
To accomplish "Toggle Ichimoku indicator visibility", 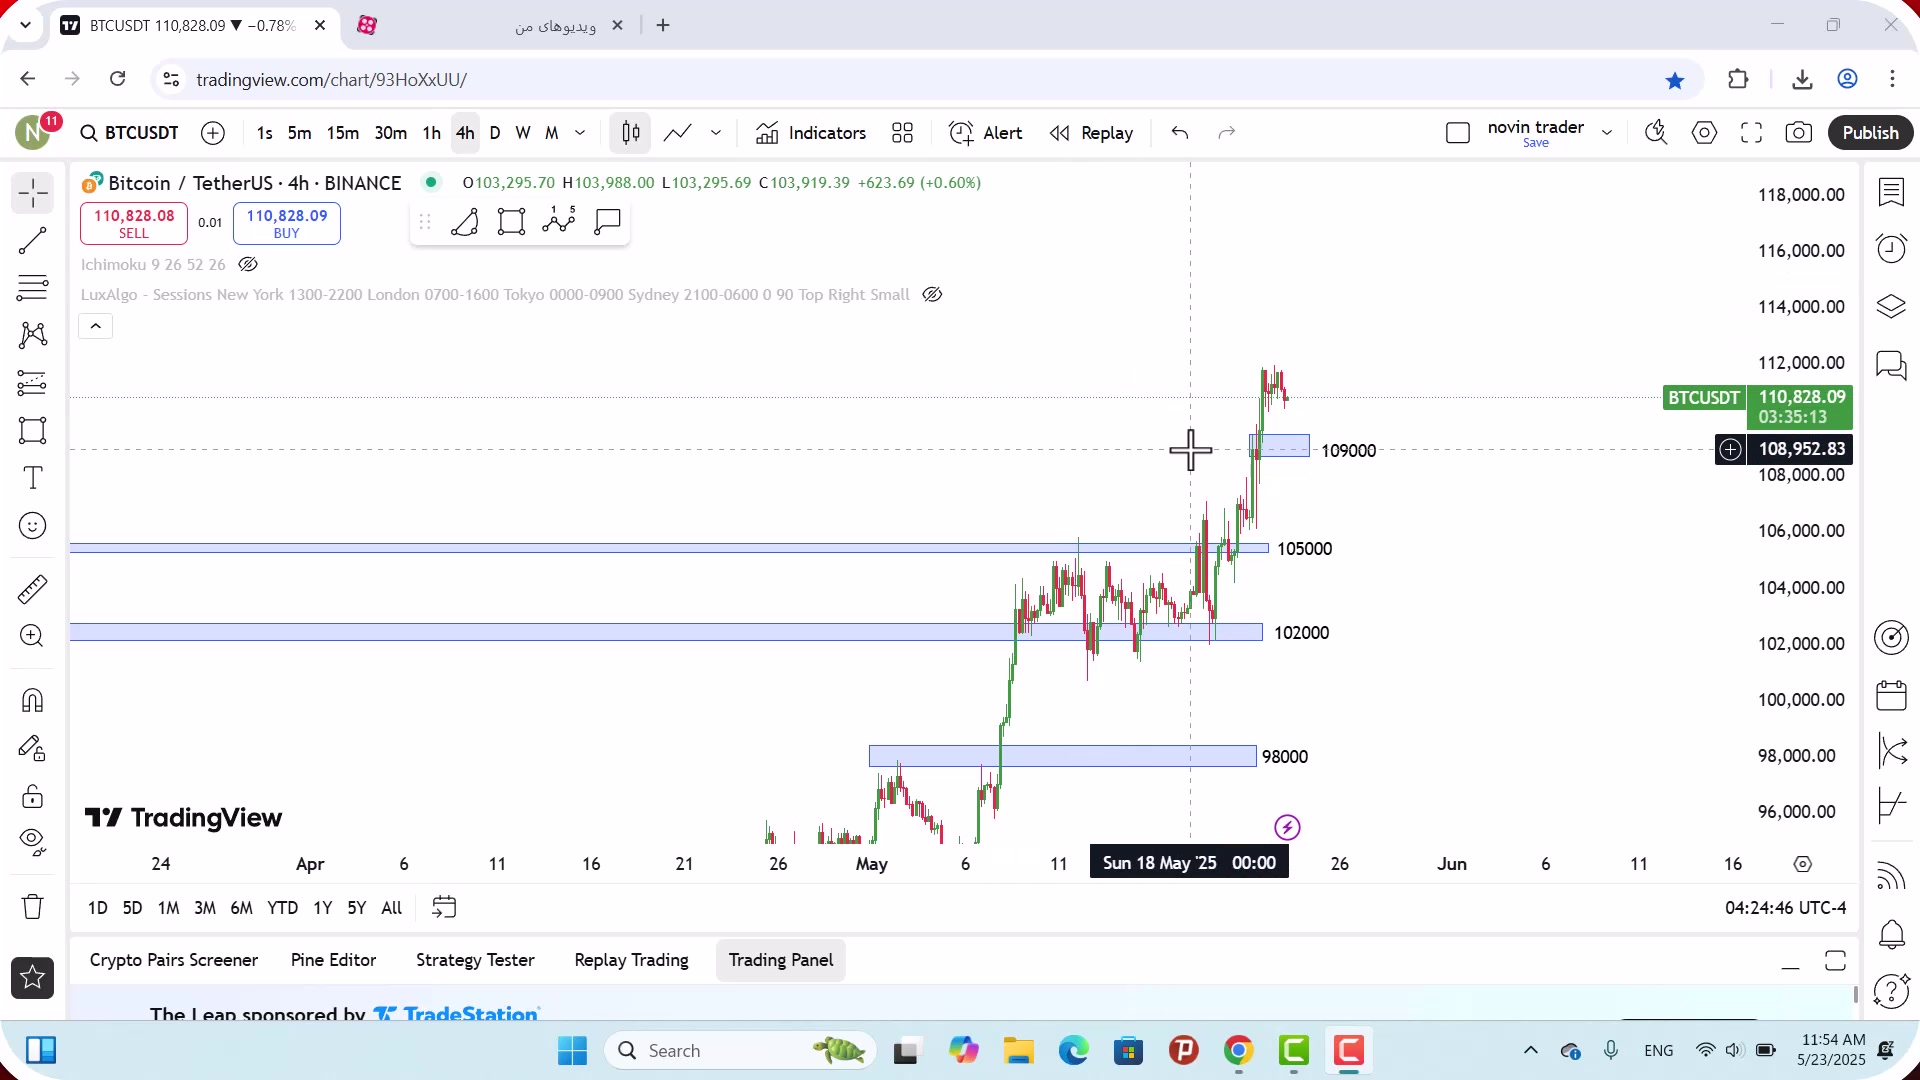I will 248,265.
